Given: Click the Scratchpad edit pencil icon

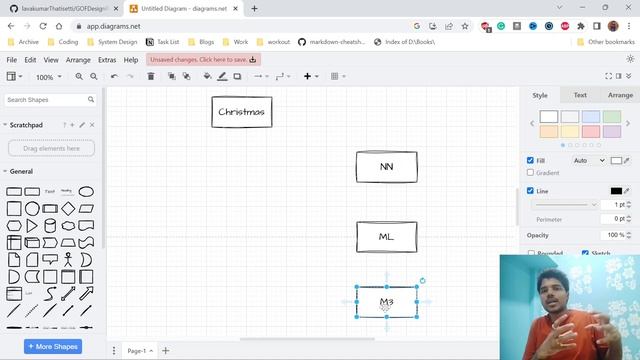Looking at the screenshot, I should click(x=82, y=125).
